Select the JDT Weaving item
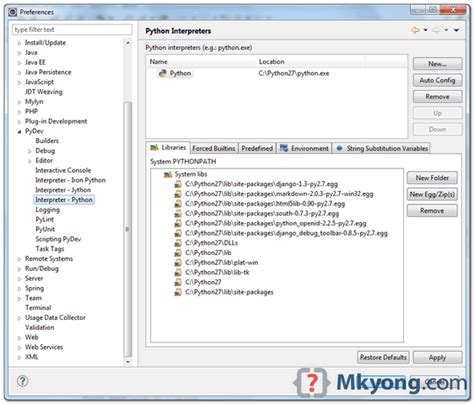This screenshot has height=404, width=474. pos(44,92)
